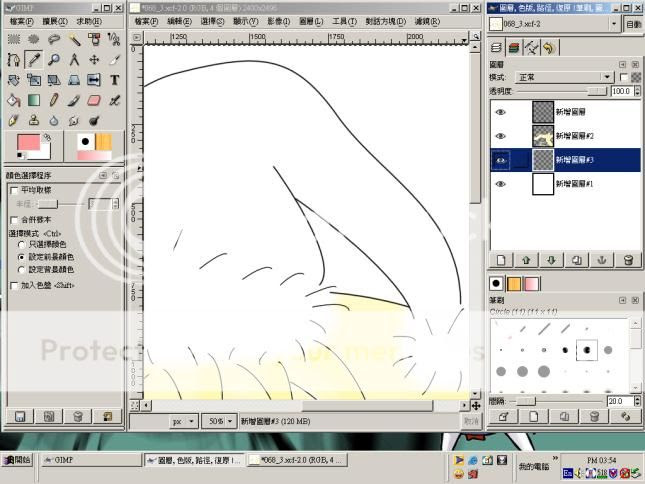Select the Zoom magnifier tool
This screenshot has width=645, height=484.
tap(54, 60)
